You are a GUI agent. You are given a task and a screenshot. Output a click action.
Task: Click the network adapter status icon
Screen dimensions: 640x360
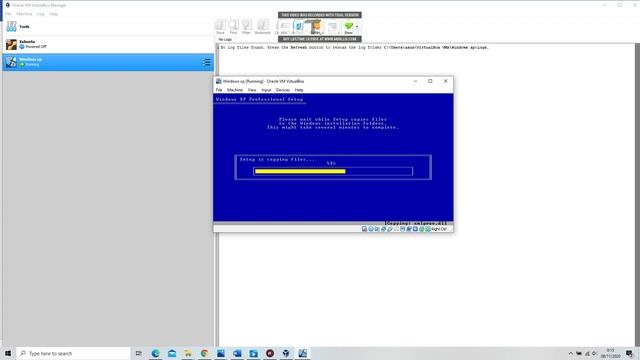(384, 229)
